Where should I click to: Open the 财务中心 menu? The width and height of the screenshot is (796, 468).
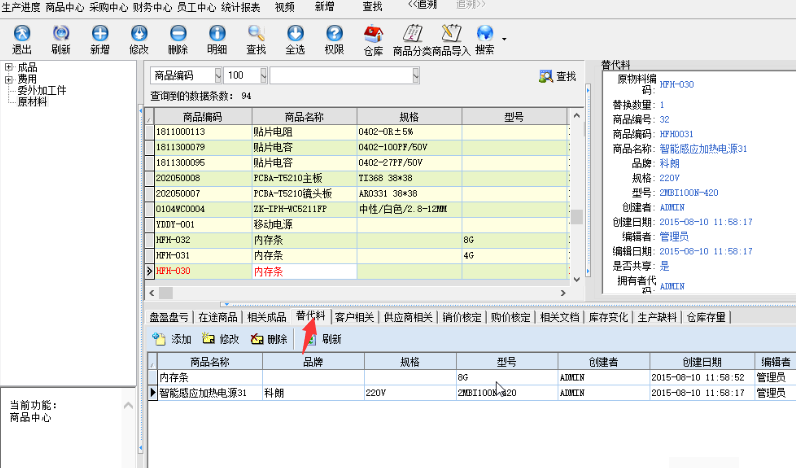coord(152,8)
